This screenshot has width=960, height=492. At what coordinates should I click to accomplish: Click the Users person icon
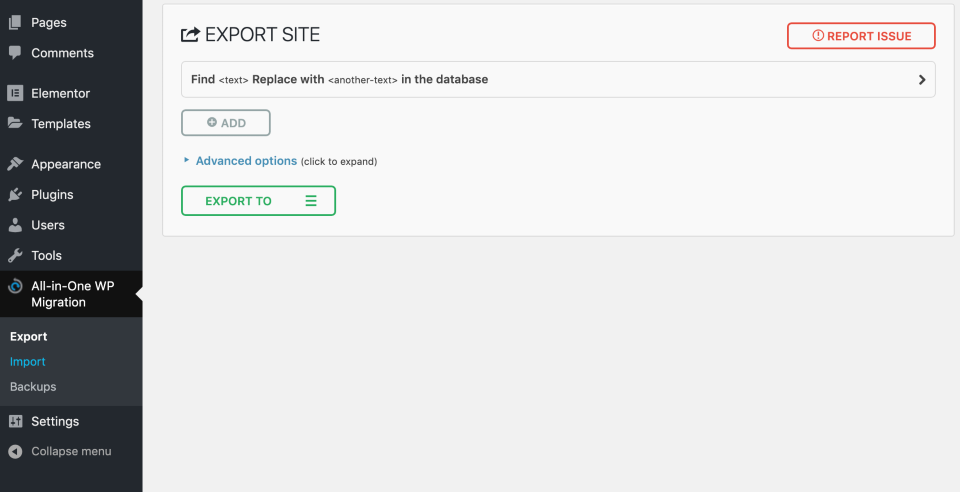(x=15, y=225)
